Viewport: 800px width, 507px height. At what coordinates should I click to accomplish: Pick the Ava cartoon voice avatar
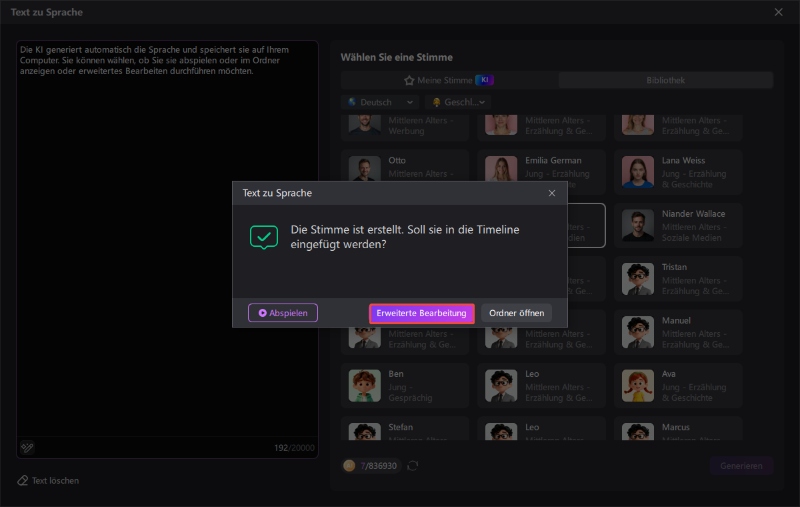(x=637, y=385)
